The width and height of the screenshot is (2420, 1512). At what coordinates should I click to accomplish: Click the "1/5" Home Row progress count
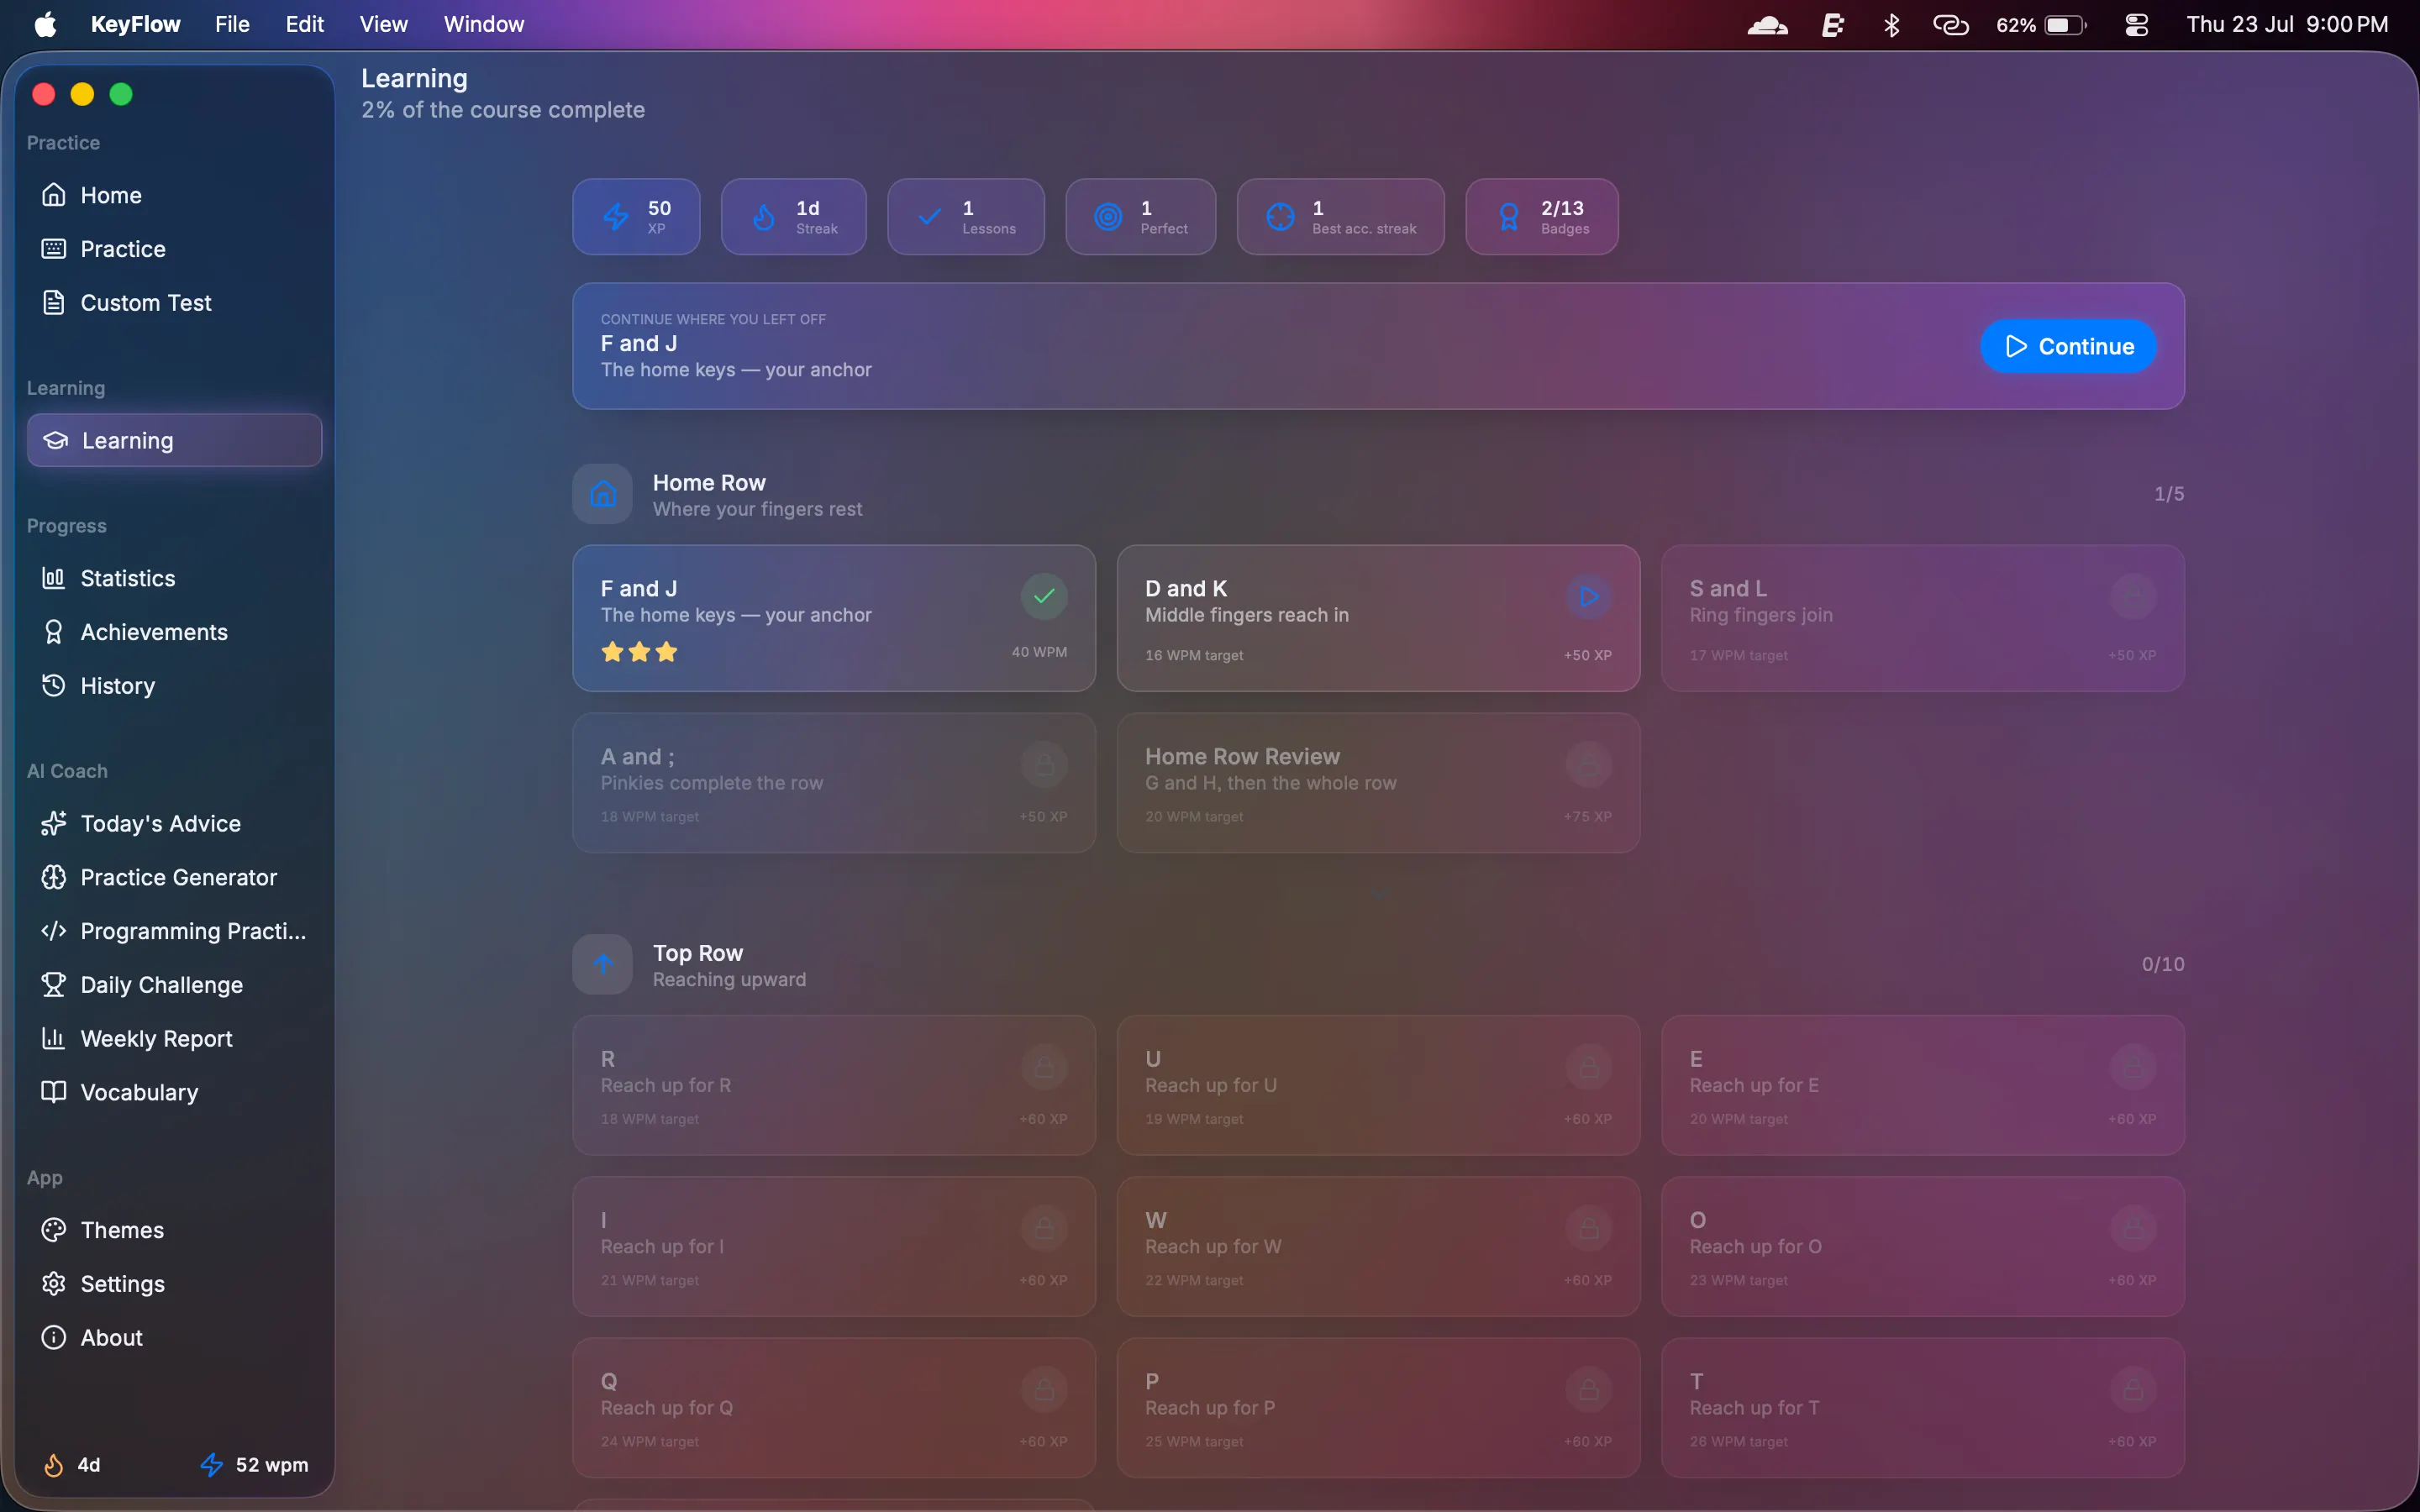(2168, 494)
